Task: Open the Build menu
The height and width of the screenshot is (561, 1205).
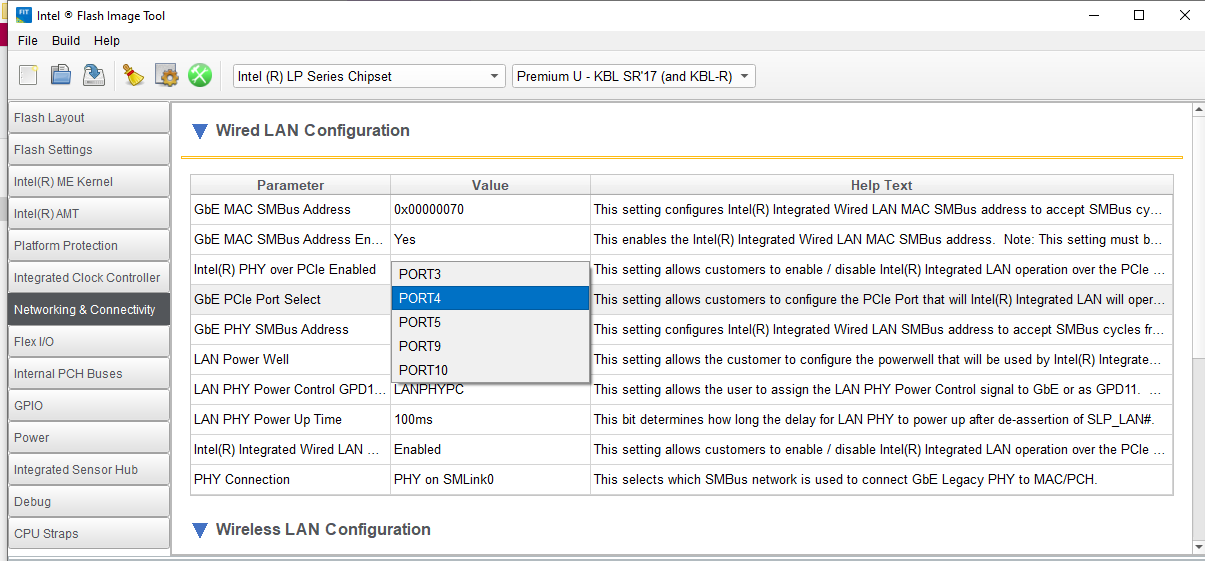Action: [66, 41]
